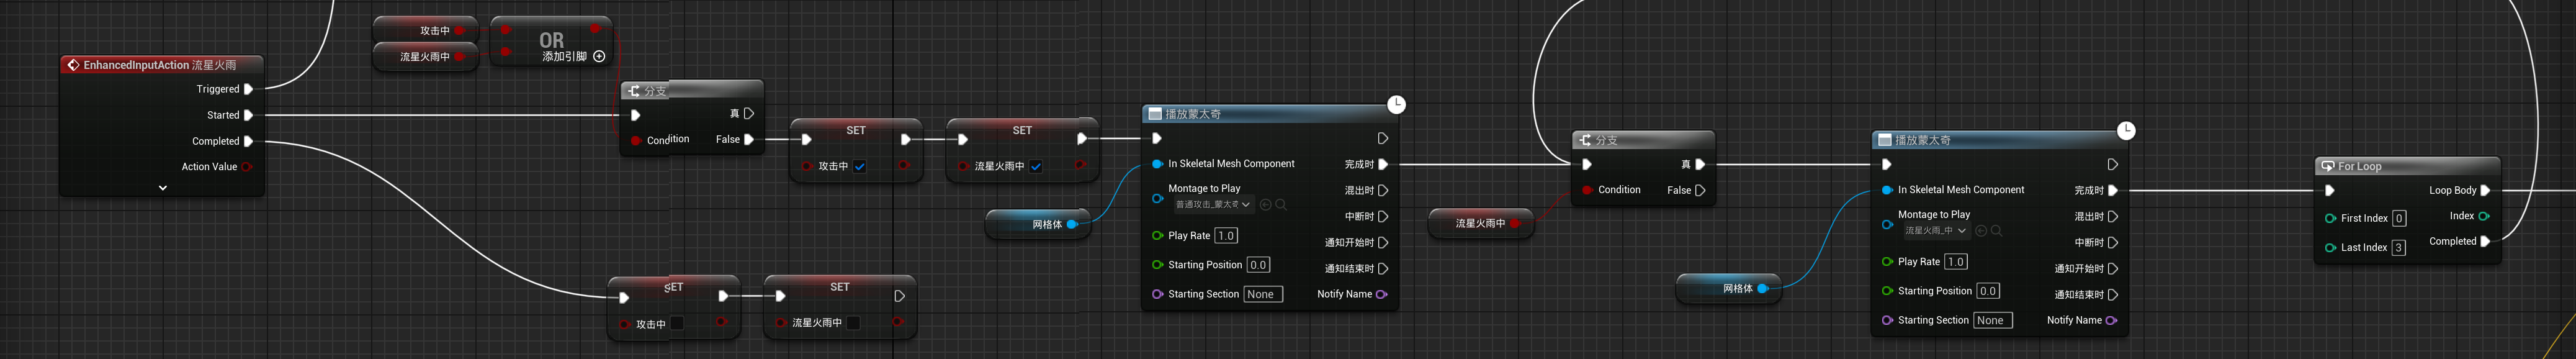Uncheck the checked 攻击中 checkbox in SET node
Image resolution: width=2576 pixels, height=359 pixels.
[860, 167]
